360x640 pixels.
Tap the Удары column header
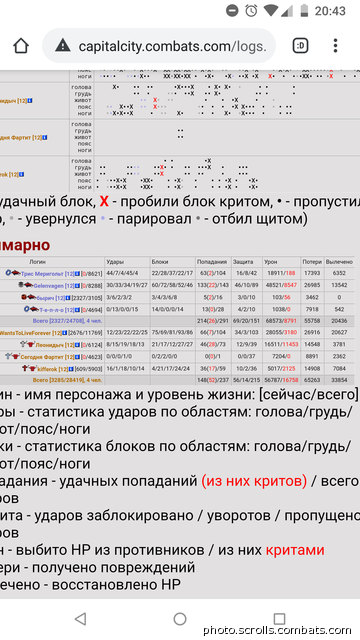click(x=115, y=262)
